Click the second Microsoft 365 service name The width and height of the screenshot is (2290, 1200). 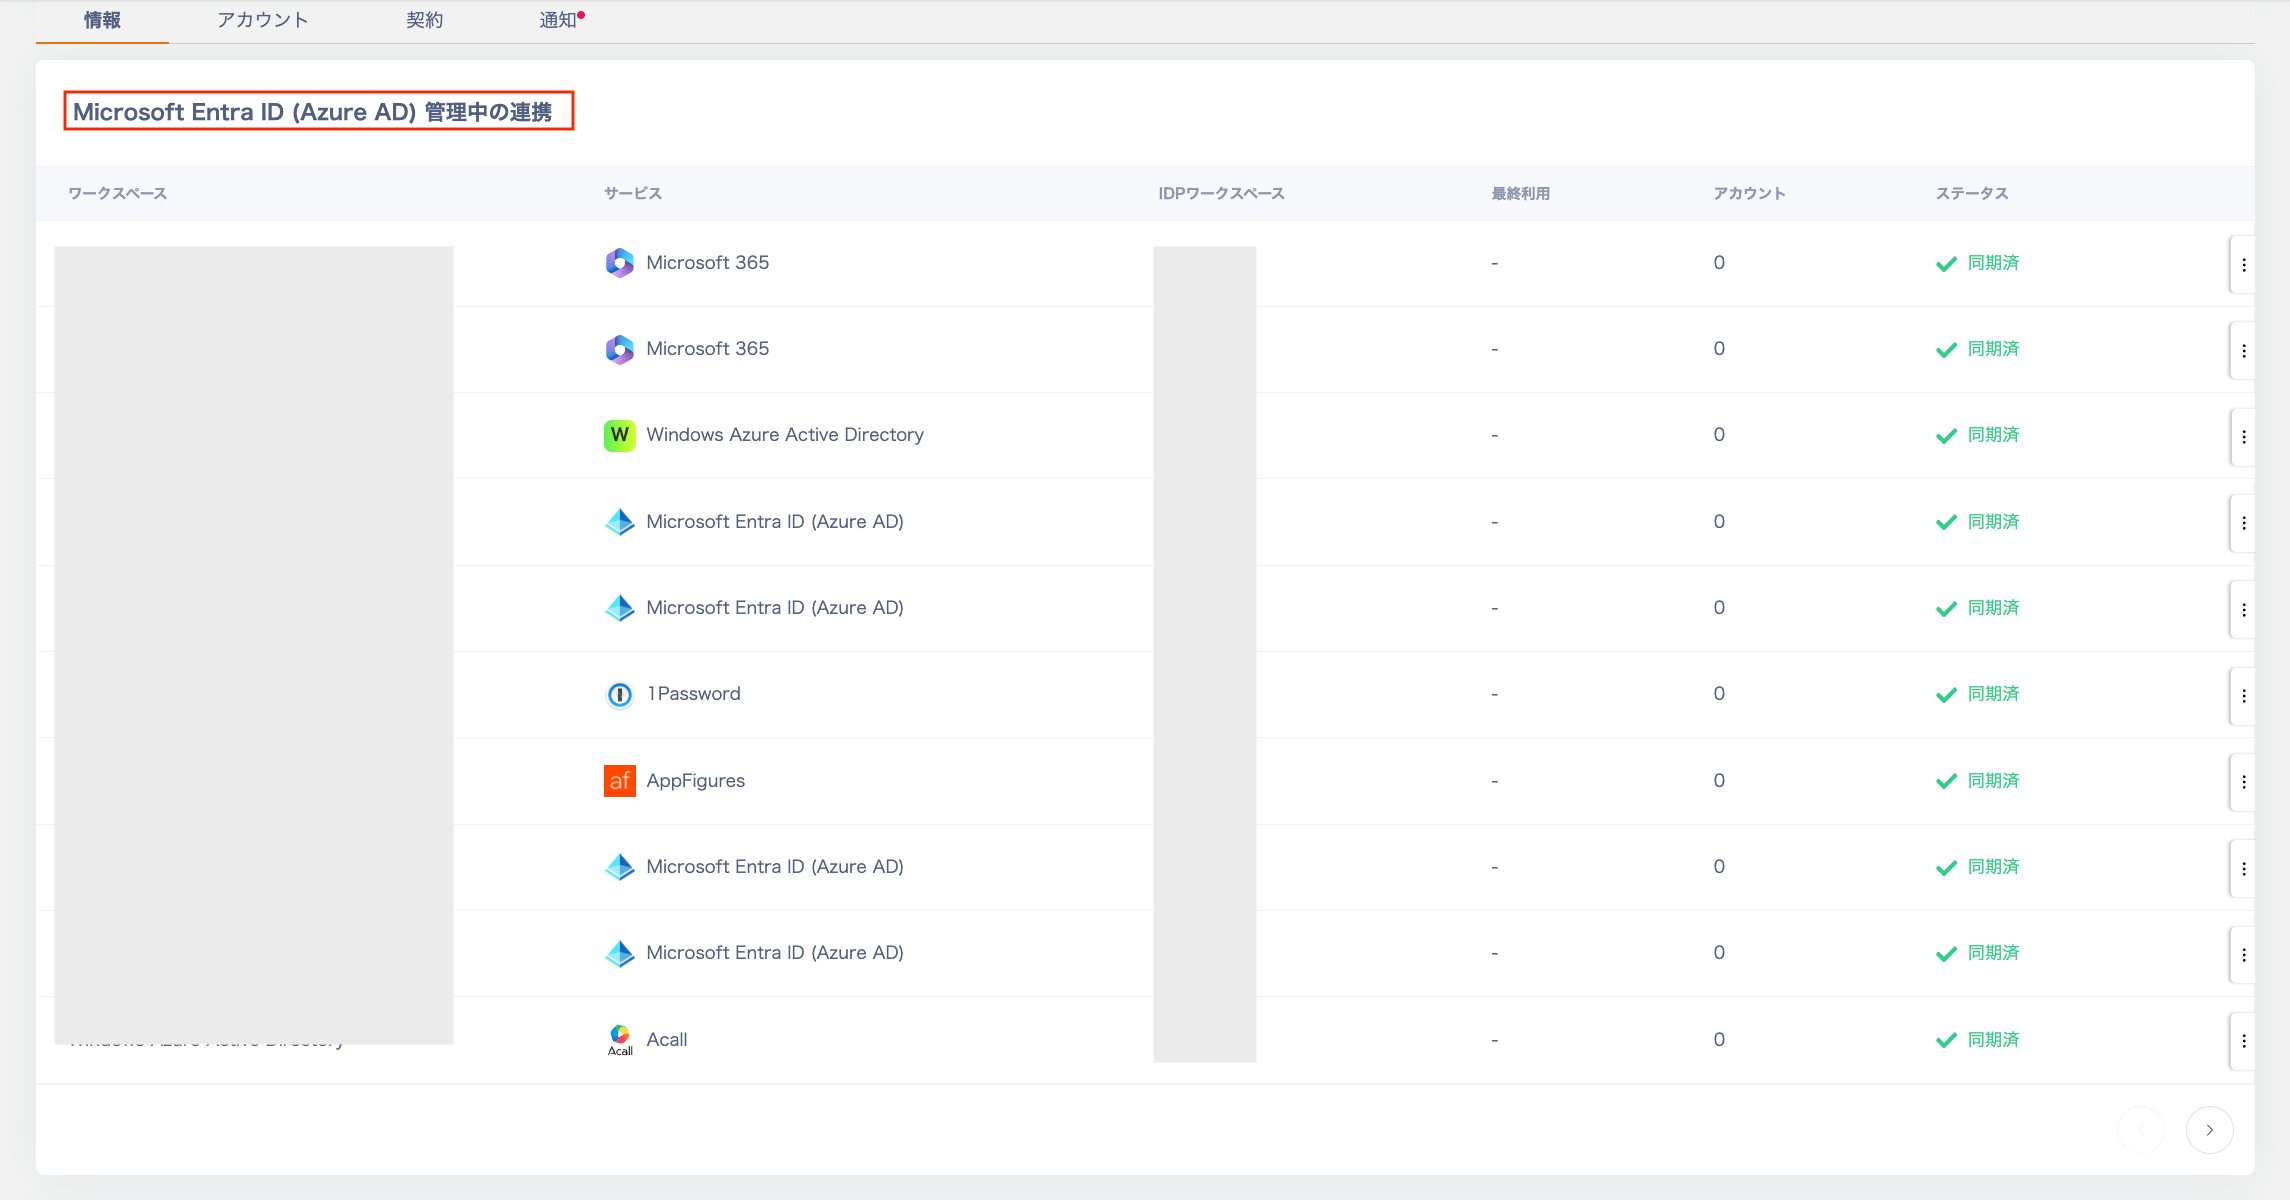pyautogui.click(x=708, y=348)
